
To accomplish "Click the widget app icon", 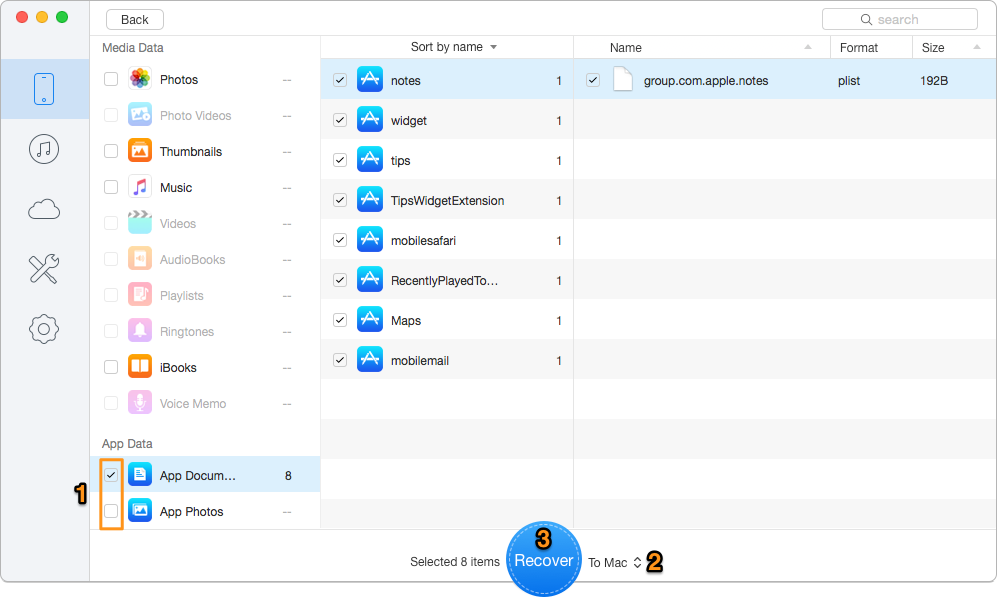I will [369, 120].
